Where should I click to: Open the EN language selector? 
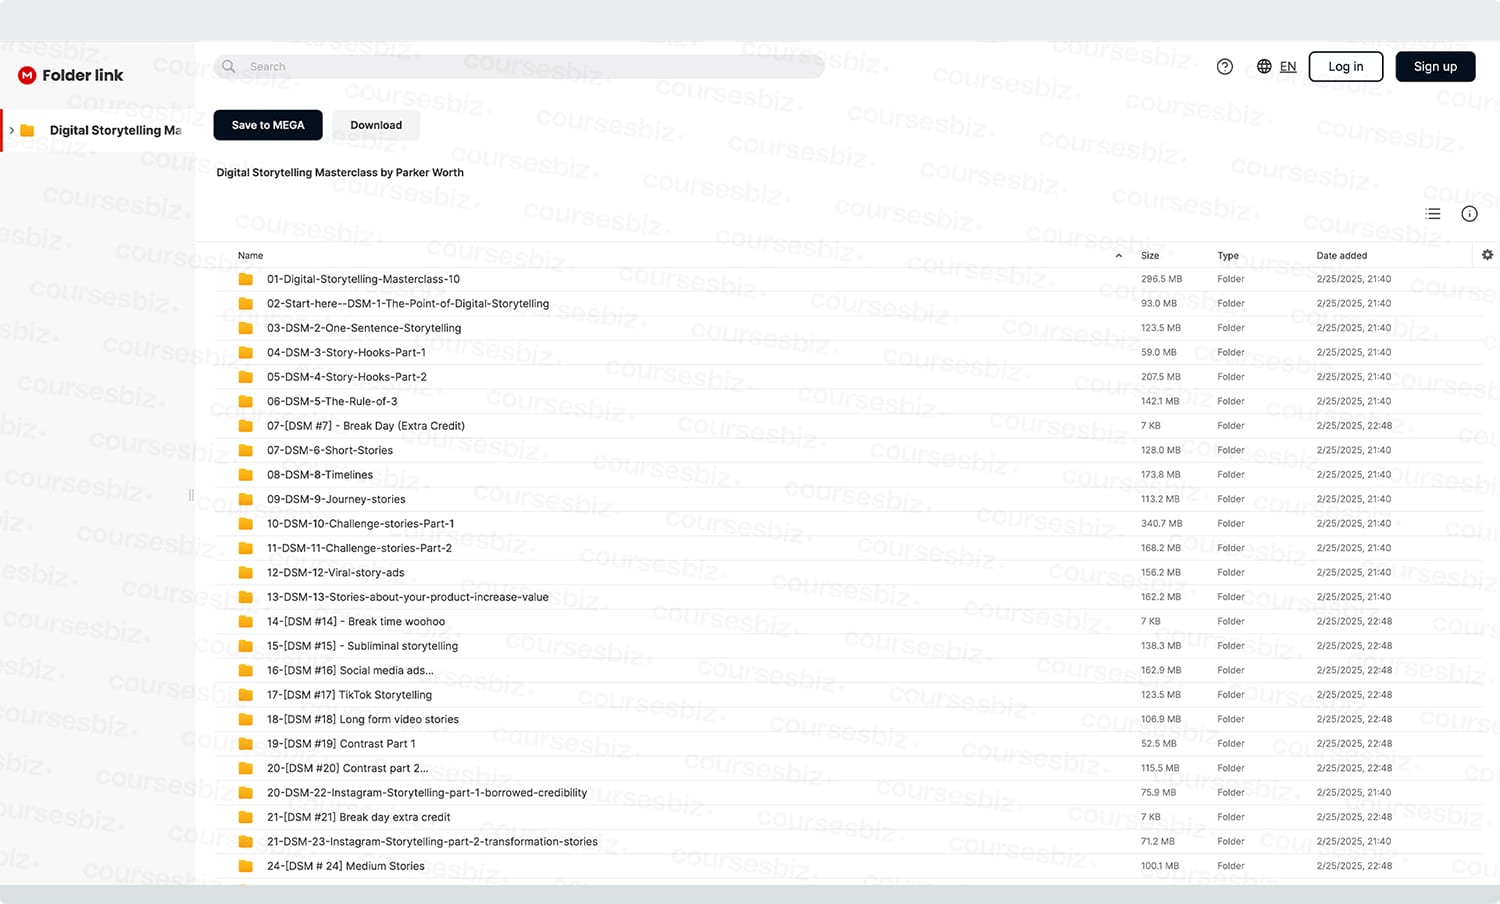1288,66
